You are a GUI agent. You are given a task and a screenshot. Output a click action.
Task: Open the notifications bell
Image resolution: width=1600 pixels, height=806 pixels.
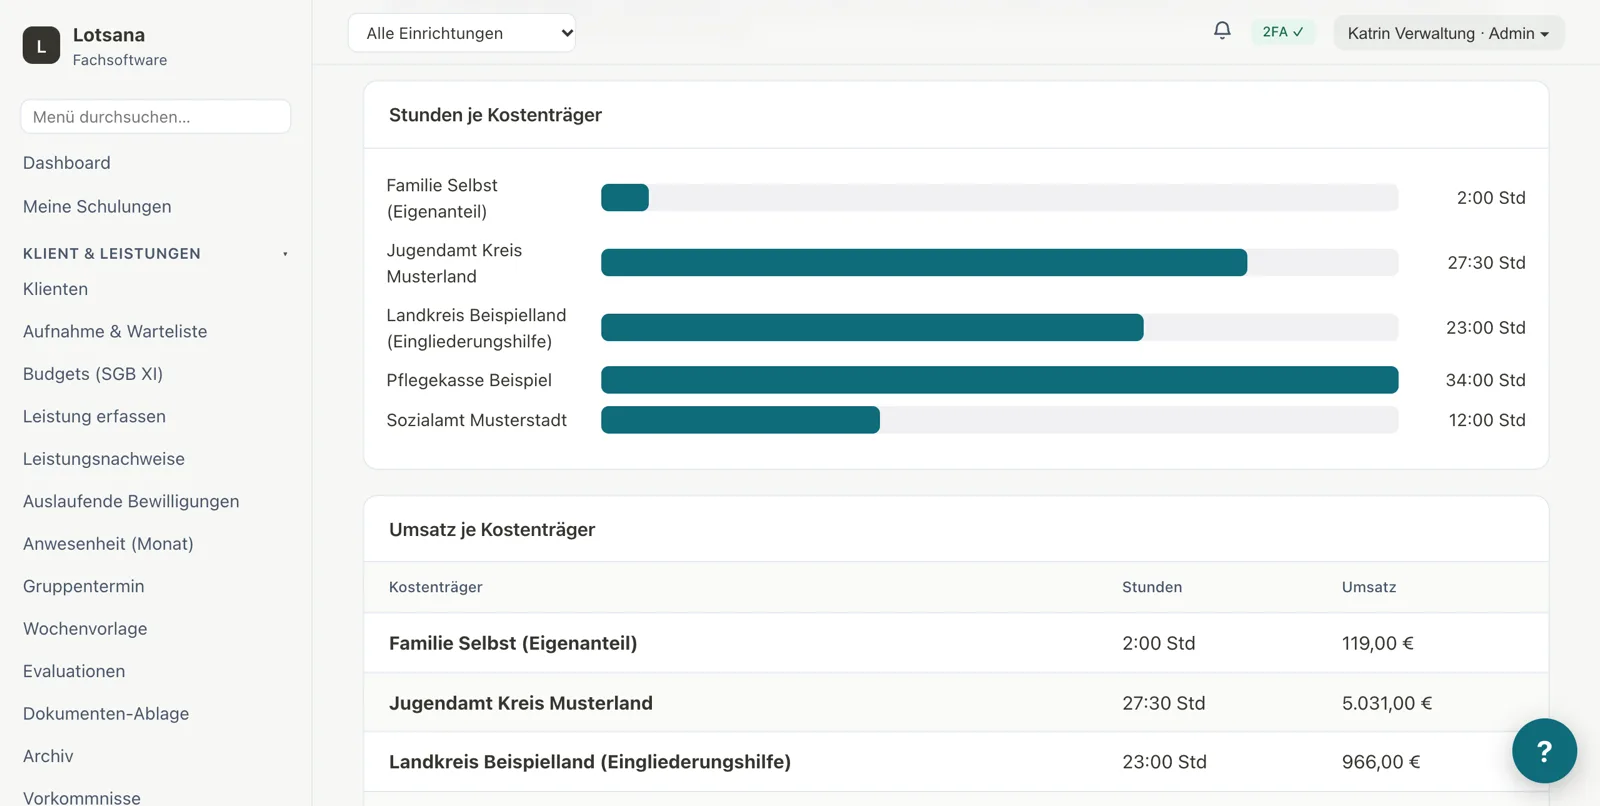point(1222,31)
